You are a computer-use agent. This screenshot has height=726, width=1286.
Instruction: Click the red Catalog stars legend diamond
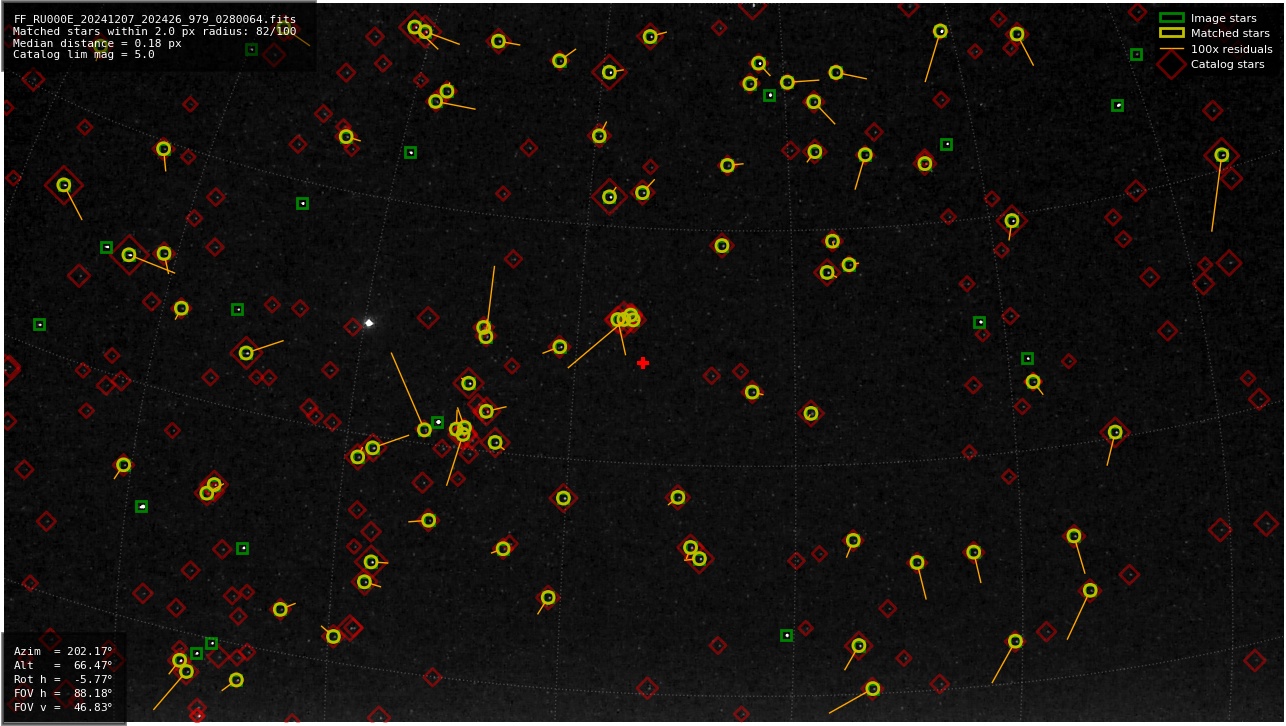1171,64
